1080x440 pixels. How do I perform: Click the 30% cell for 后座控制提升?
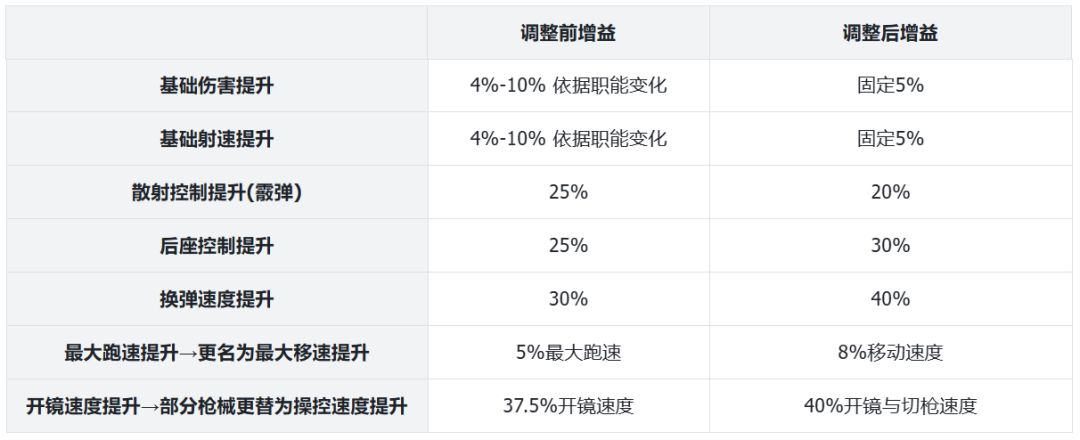pos(890,245)
